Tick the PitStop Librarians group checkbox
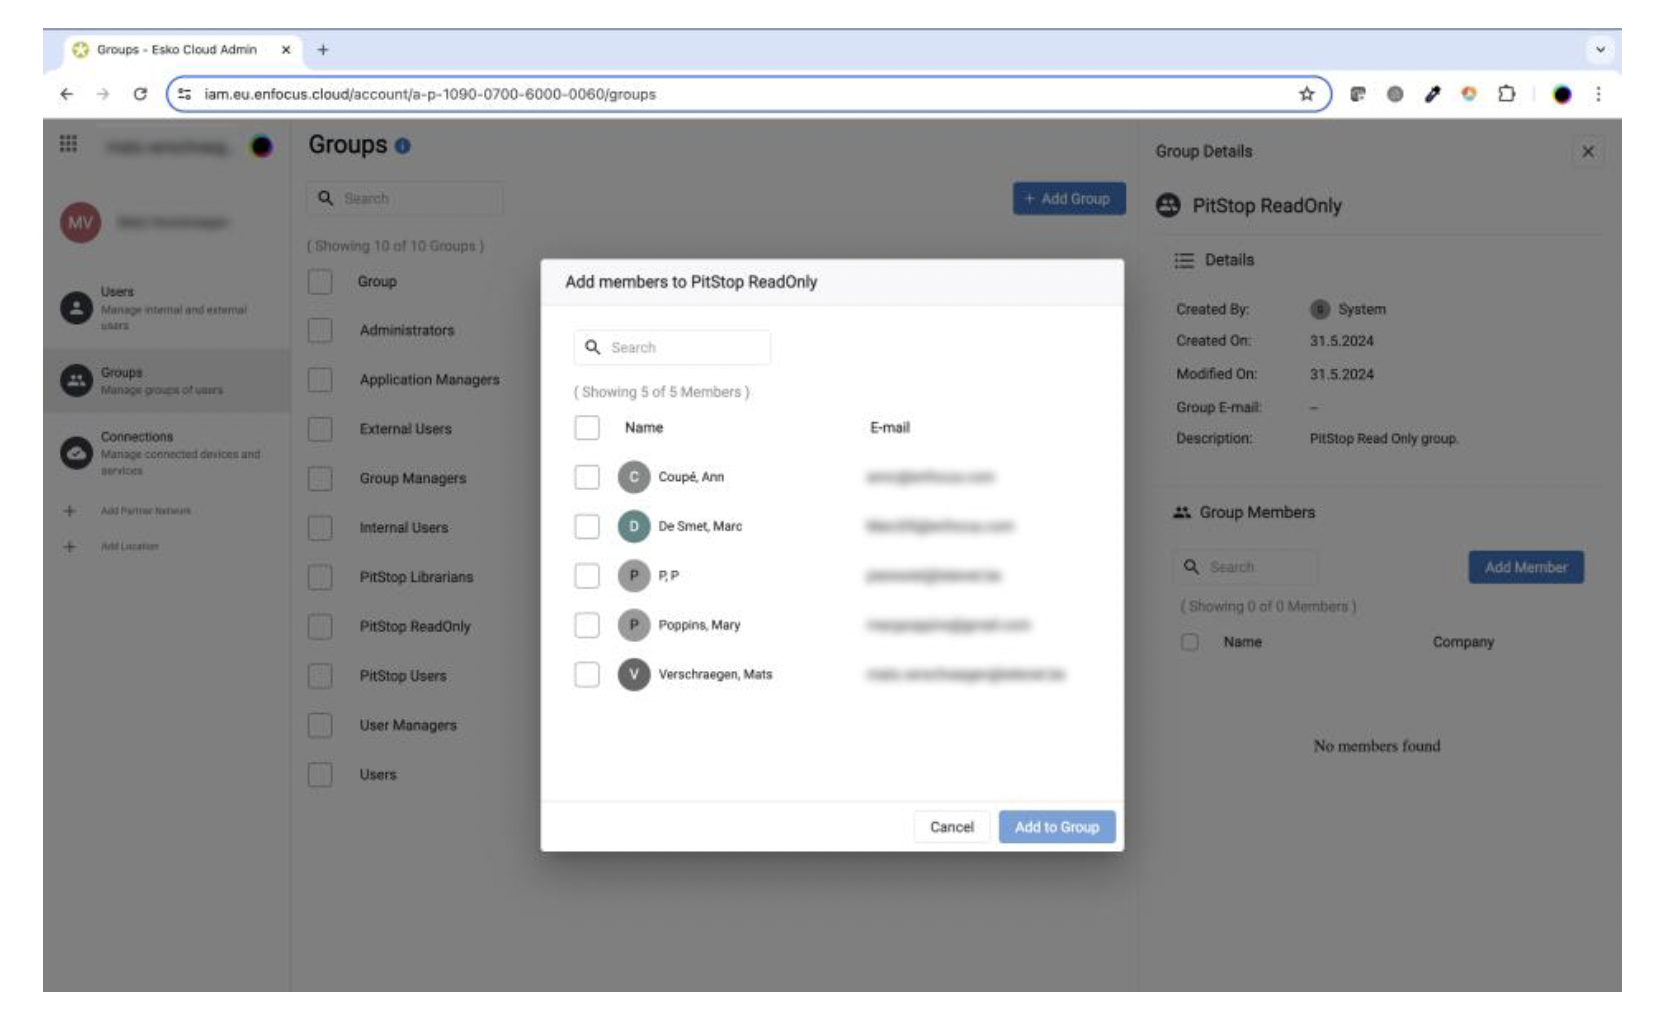 click(x=320, y=577)
